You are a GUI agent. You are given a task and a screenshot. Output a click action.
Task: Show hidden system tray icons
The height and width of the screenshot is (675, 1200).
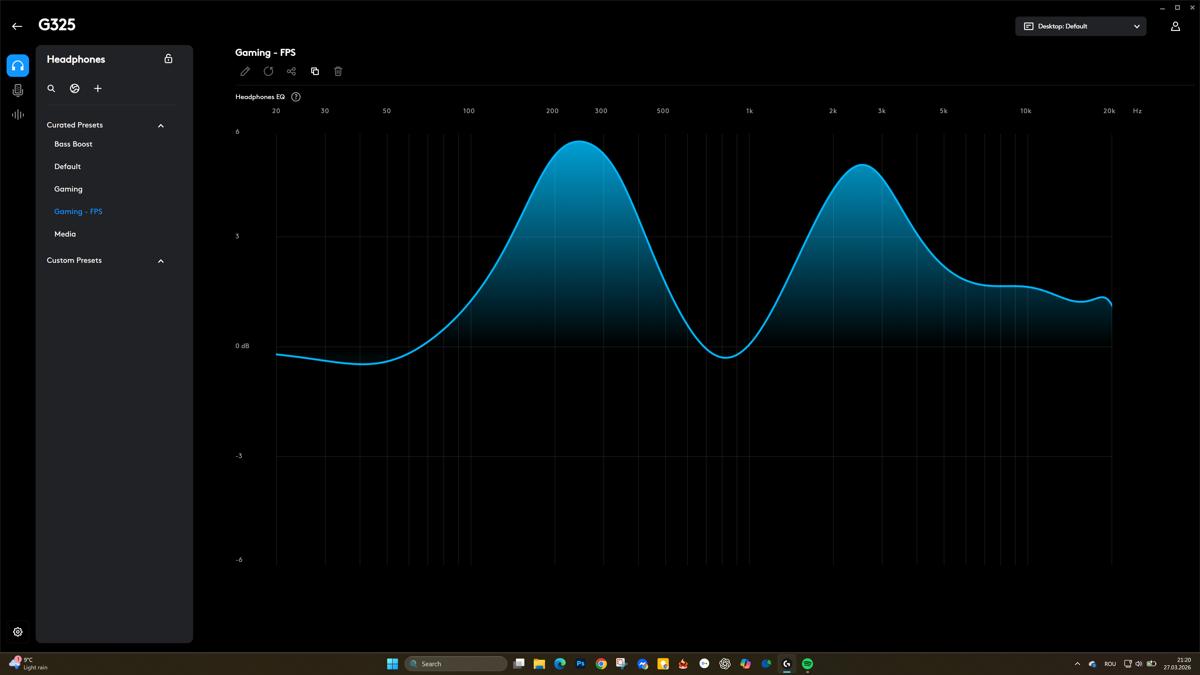click(x=1077, y=664)
